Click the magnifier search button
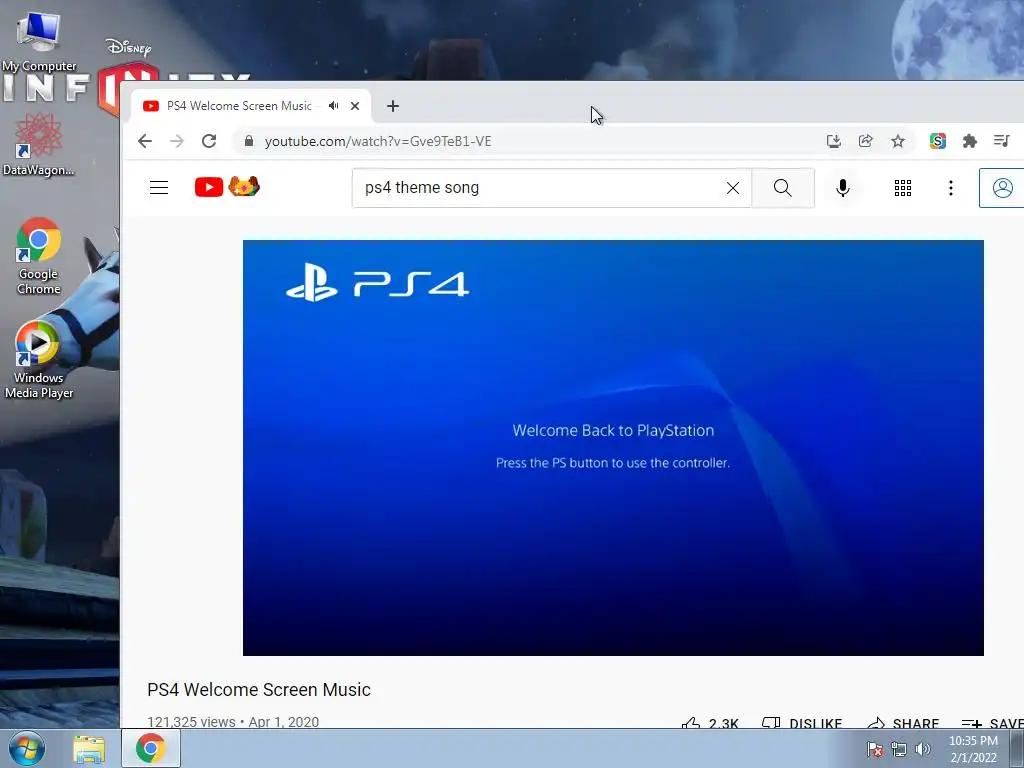Viewport: 1024px width, 768px height. 783,188
